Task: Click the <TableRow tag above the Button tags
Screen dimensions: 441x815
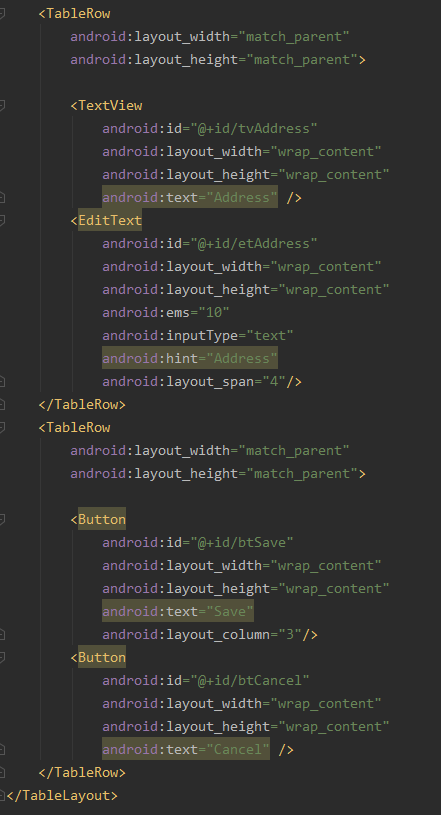Action: (x=74, y=427)
